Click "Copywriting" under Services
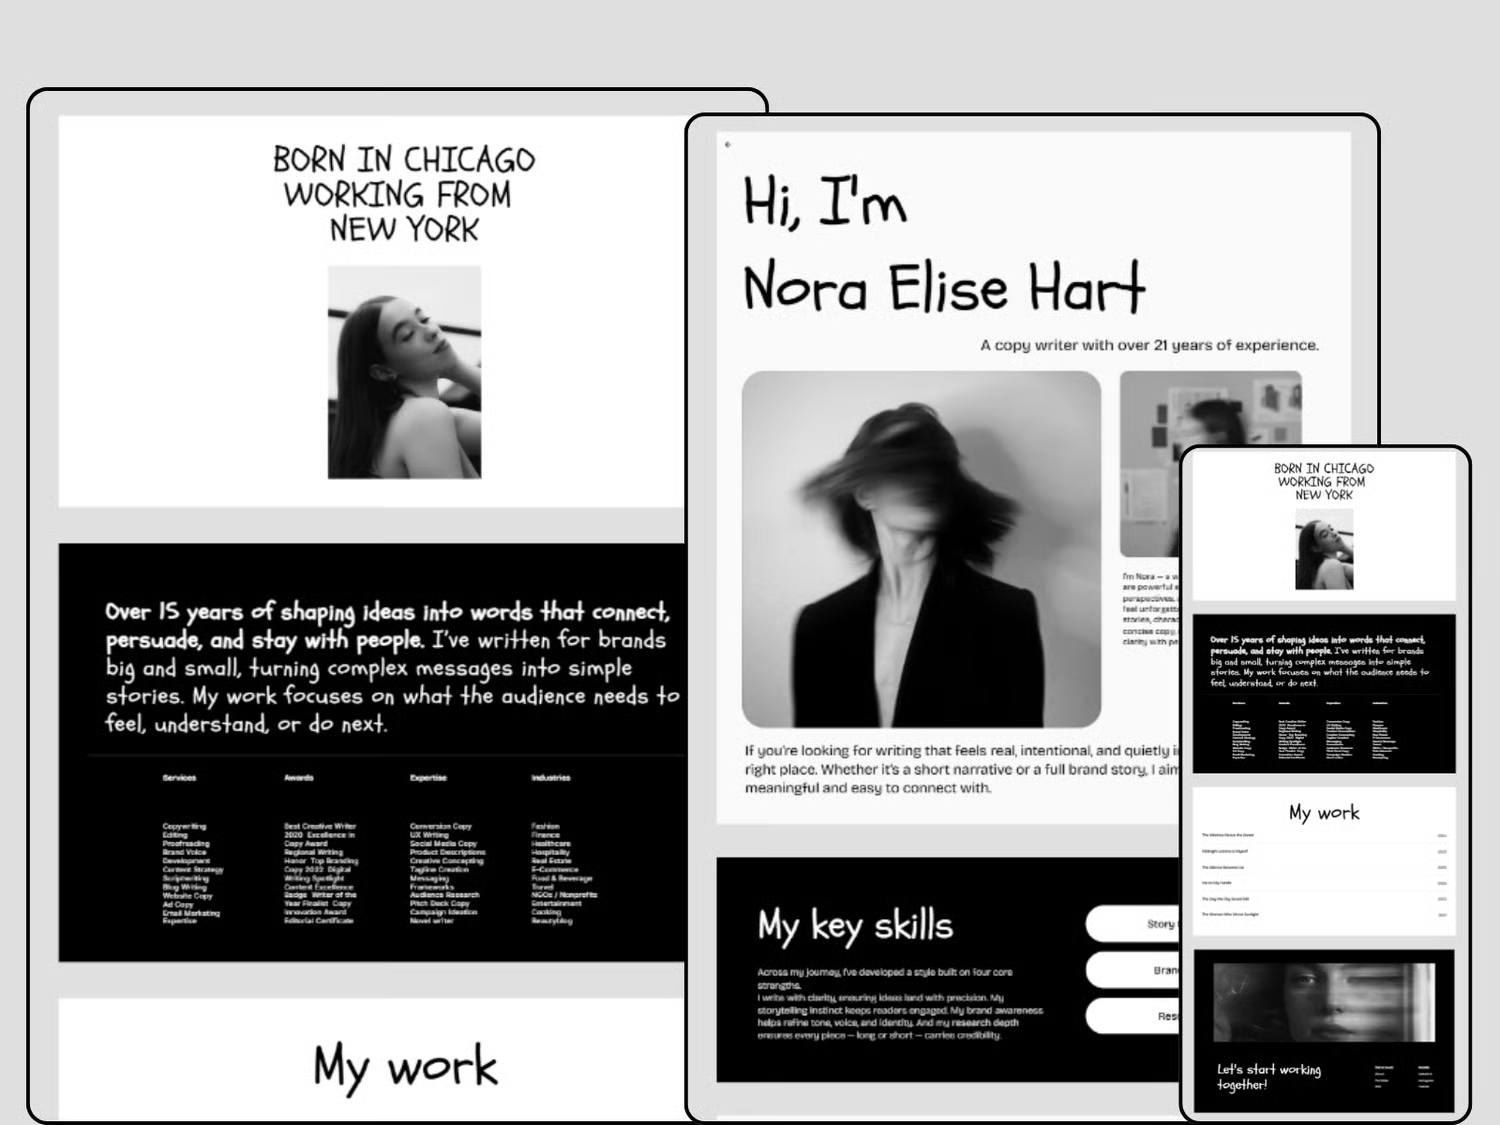Image resolution: width=1500 pixels, height=1125 pixels. 184,826
